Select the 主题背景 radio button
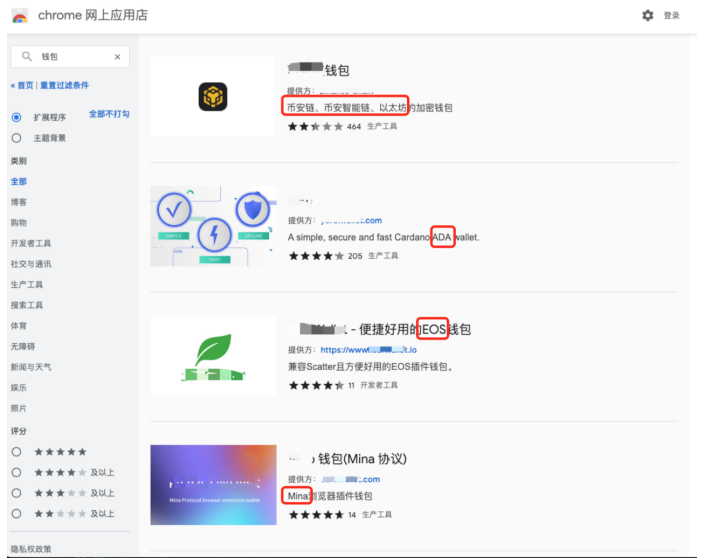The height and width of the screenshot is (558, 704). (17, 138)
